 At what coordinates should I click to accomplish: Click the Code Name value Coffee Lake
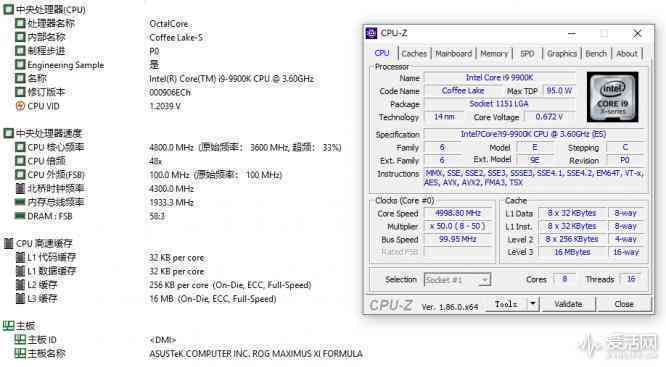coord(463,91)
